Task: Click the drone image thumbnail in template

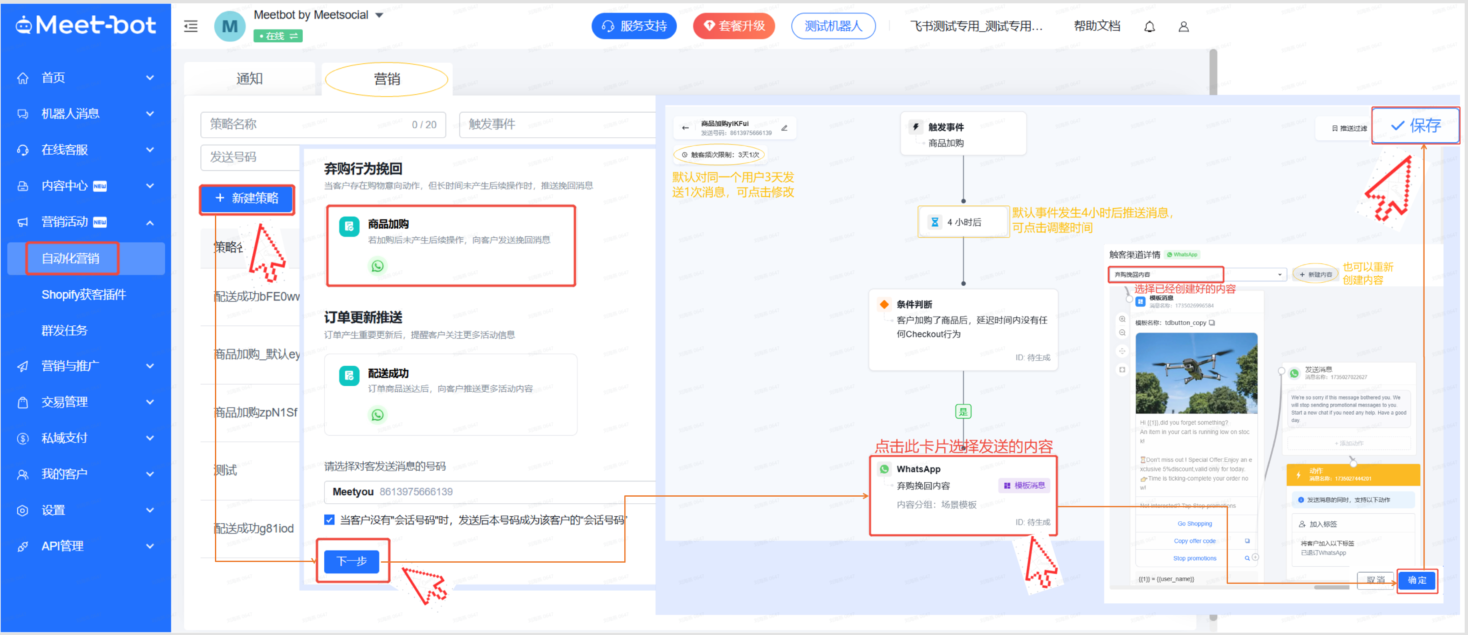Action: [x=1196, y=372]
